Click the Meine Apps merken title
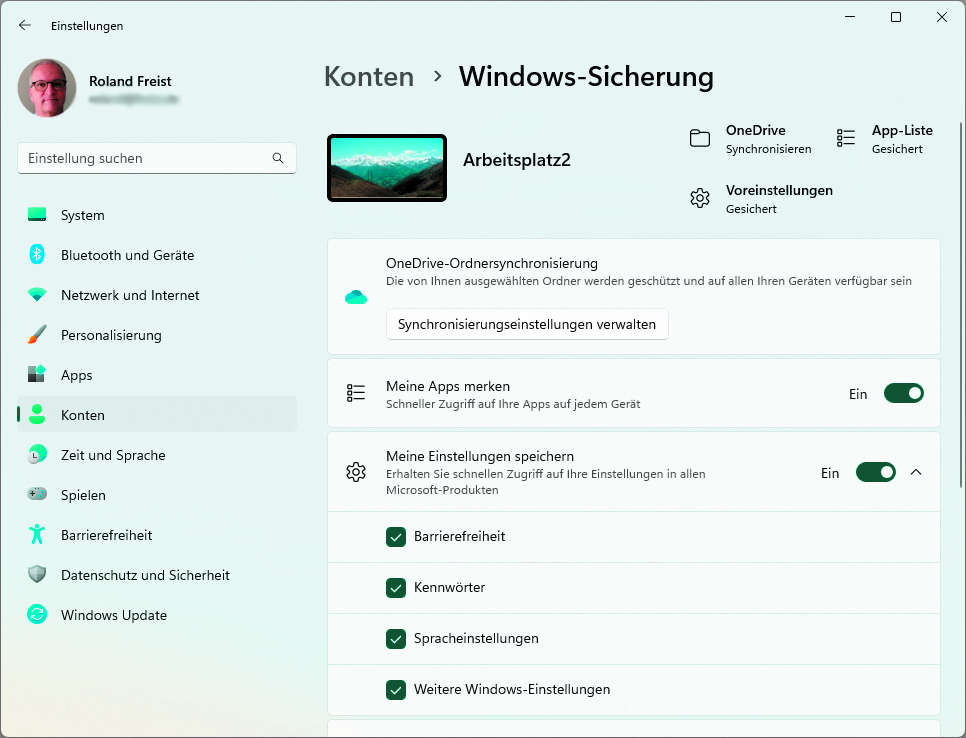 click(x=448, y=386)
